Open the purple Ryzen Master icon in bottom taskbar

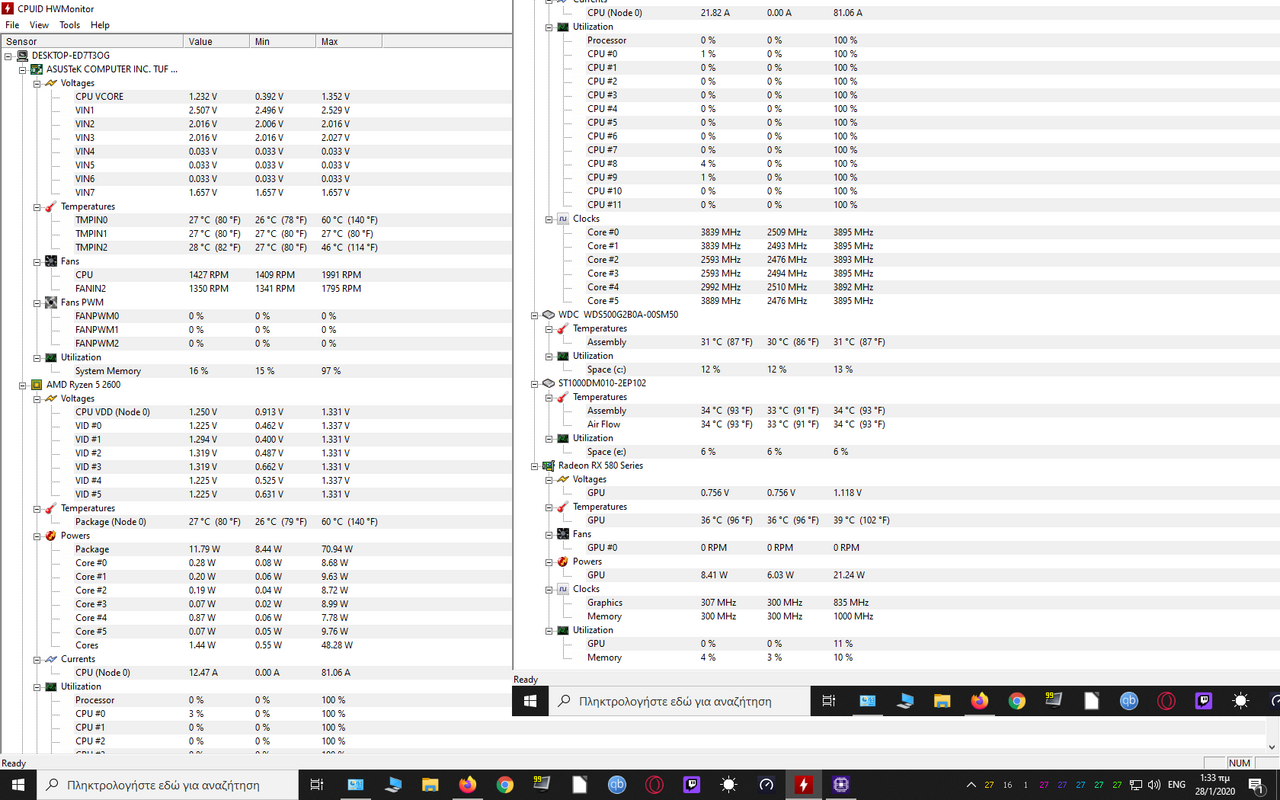pos(840,785)
